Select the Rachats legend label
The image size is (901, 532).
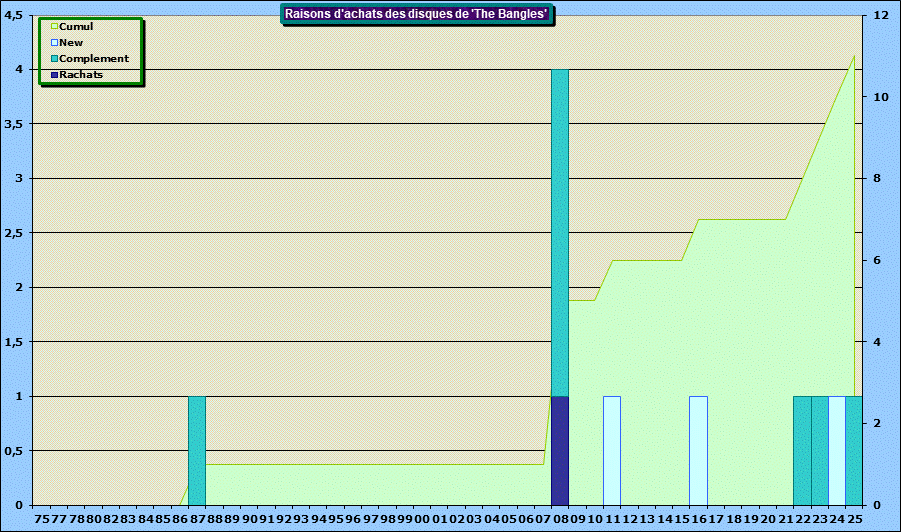point(81,75)
